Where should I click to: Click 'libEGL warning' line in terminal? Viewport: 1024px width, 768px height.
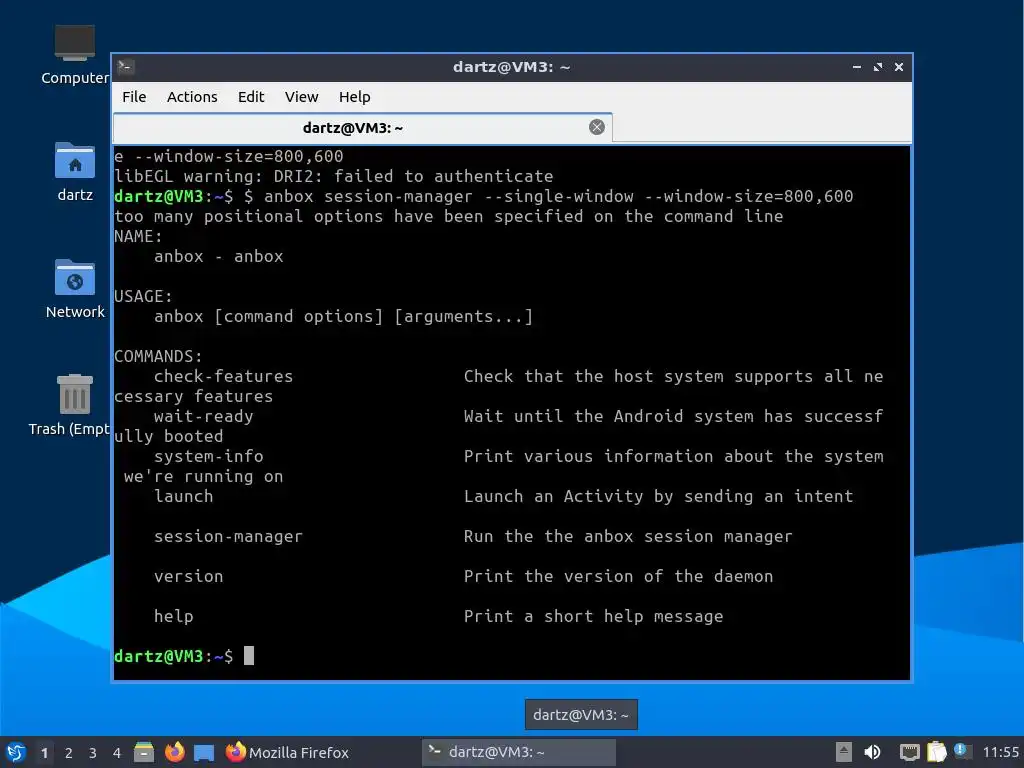click(333, 176)
